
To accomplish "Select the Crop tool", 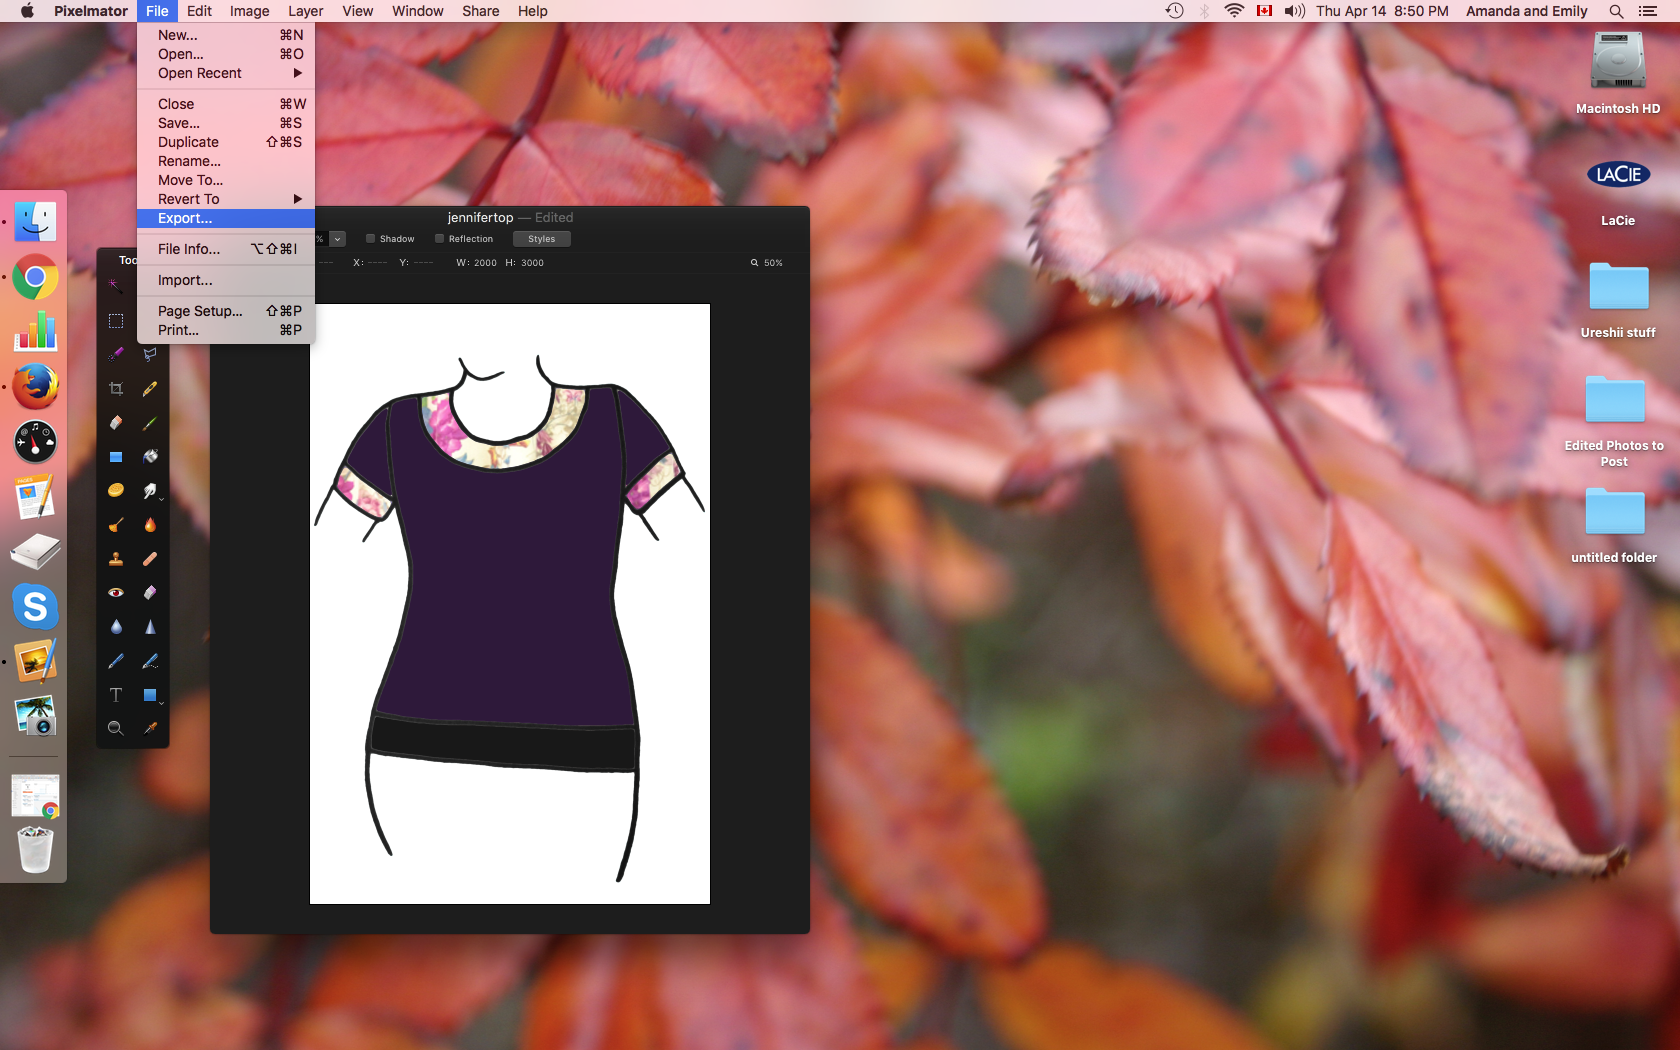I will (116, 388).
